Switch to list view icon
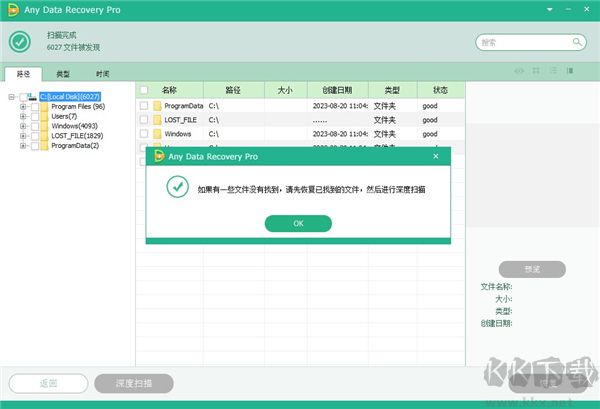The width and height of the screenshot is (600, 409). tap(553, 71)
